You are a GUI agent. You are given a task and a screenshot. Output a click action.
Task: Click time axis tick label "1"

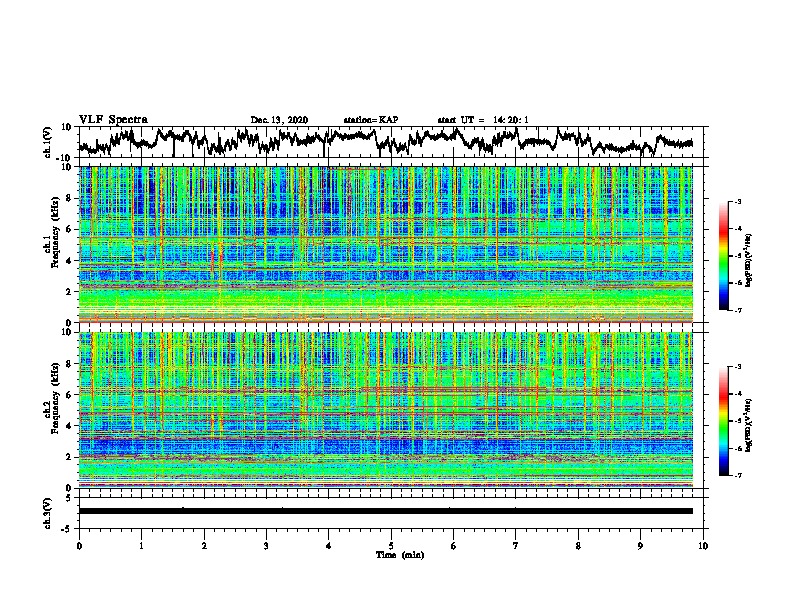[x=141, y=546]
